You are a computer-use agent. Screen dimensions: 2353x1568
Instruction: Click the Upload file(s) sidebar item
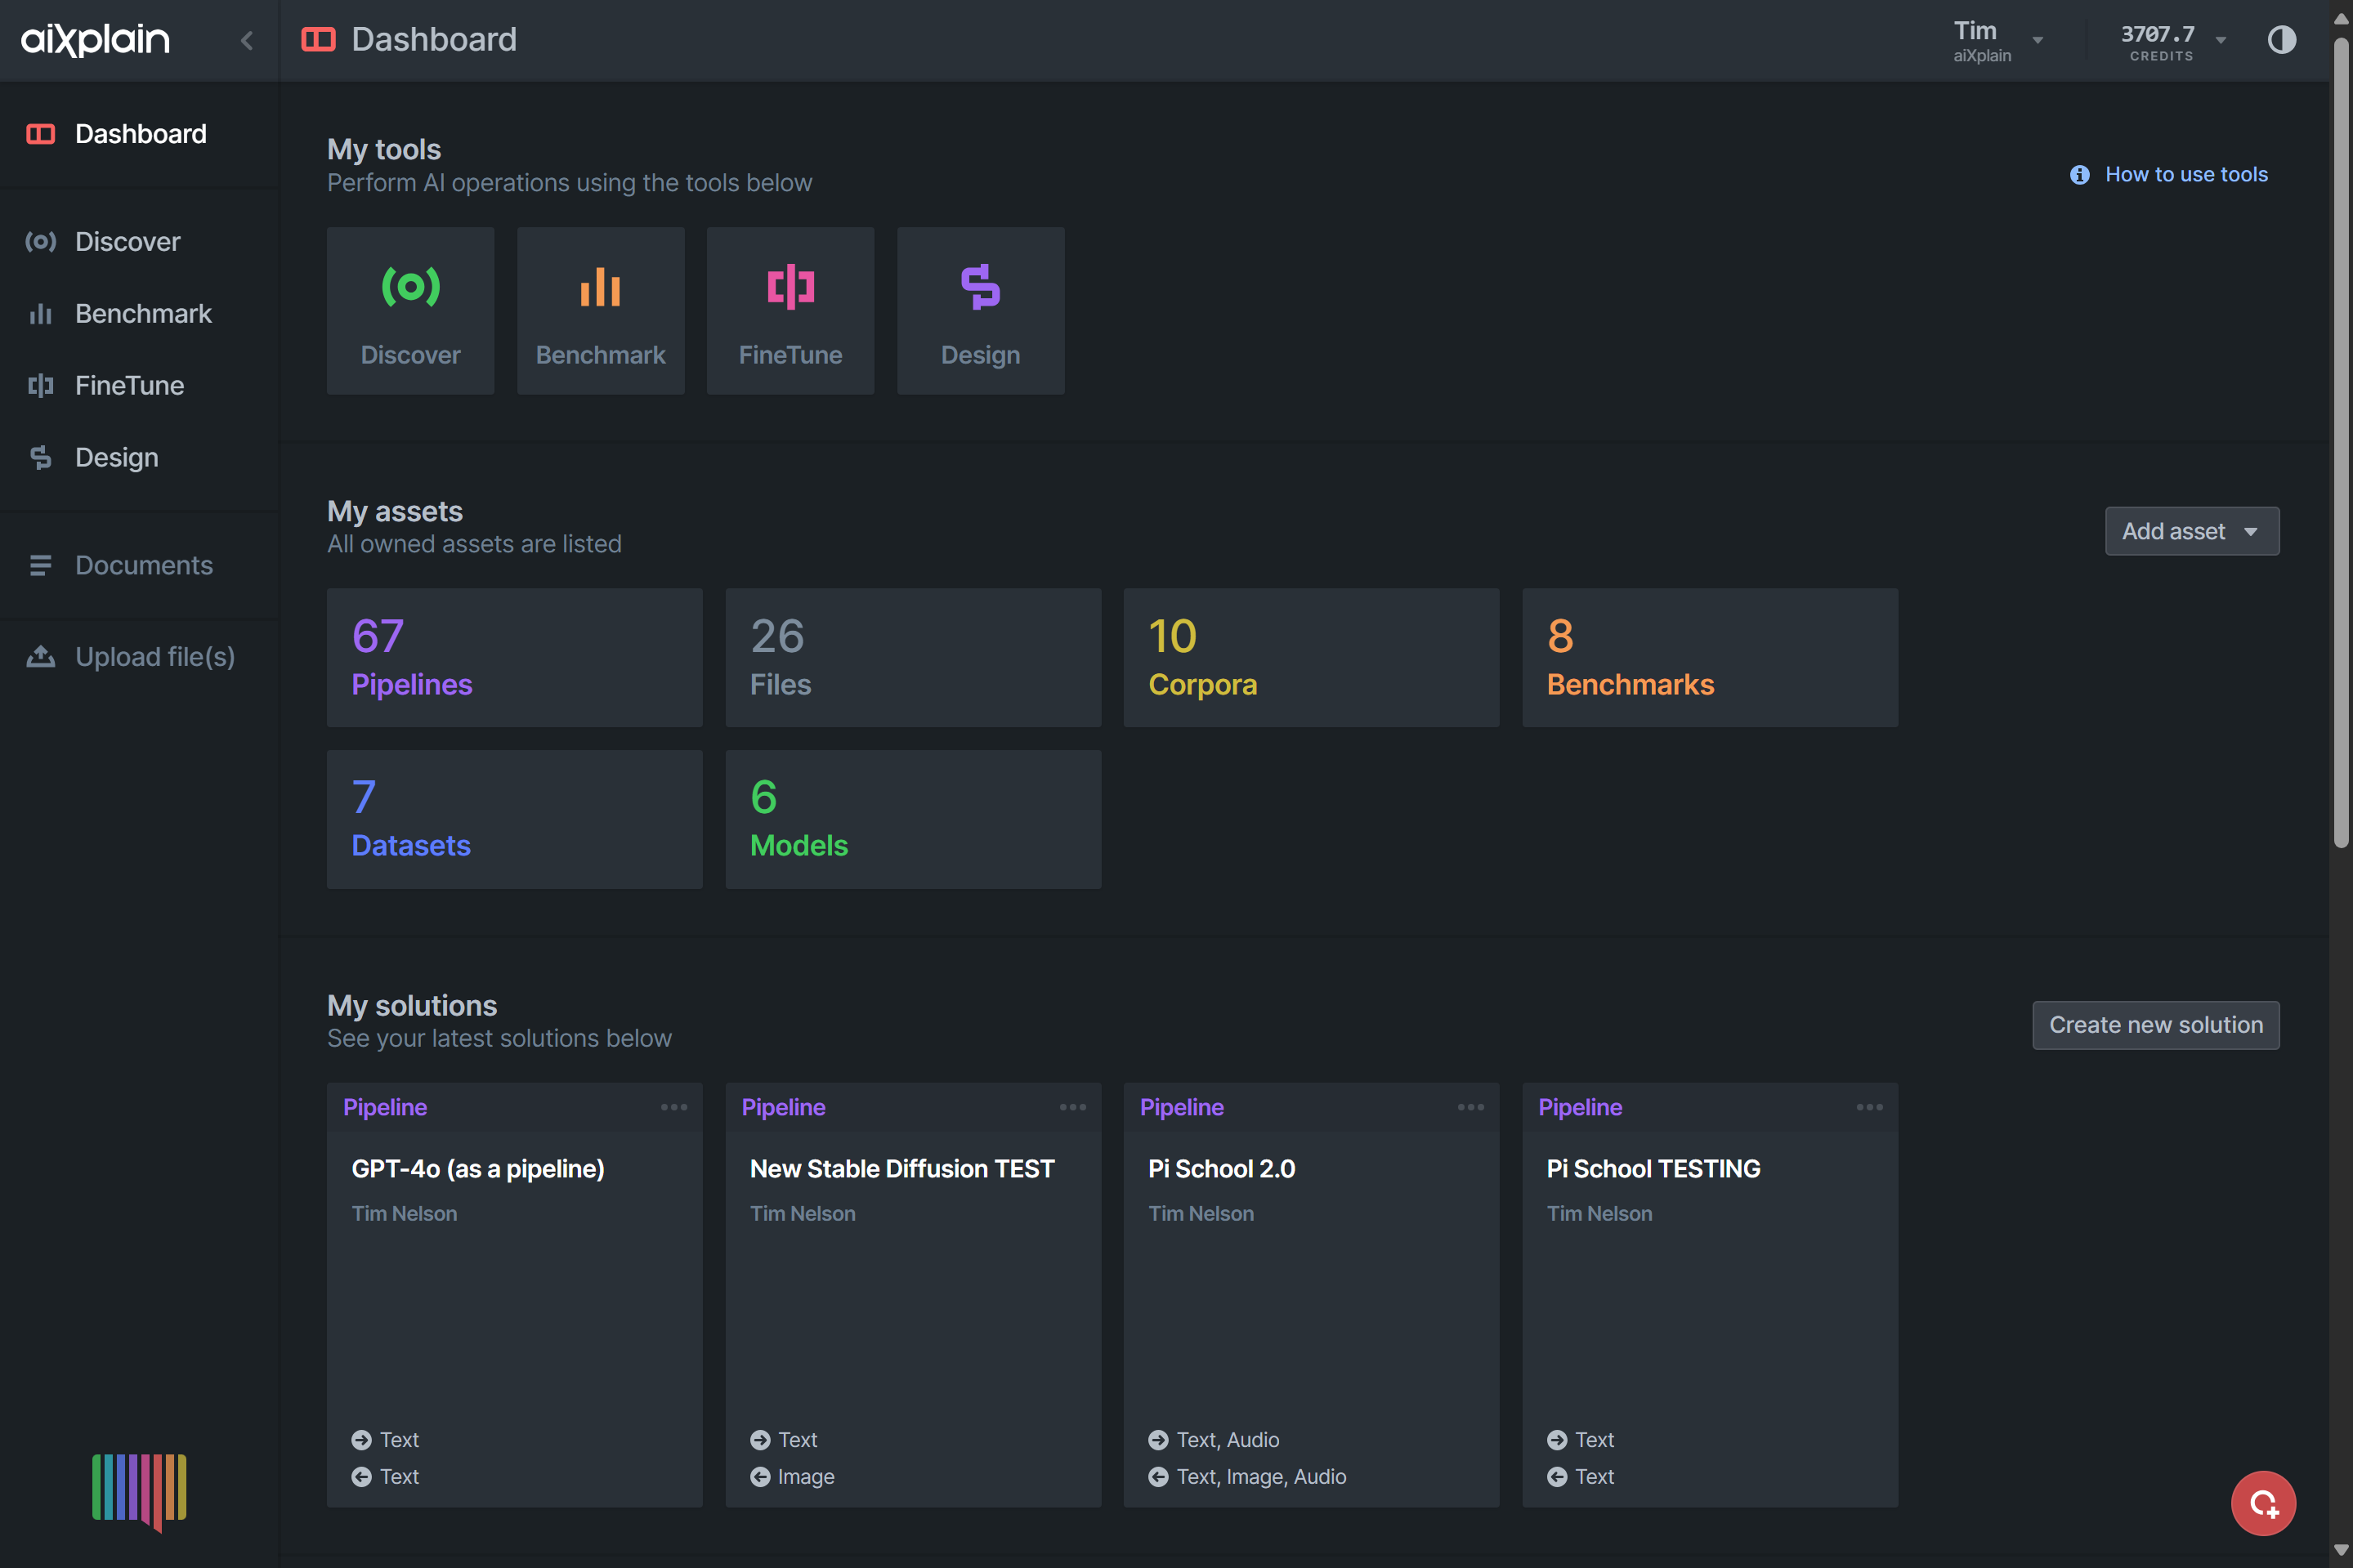pos(139,656)
